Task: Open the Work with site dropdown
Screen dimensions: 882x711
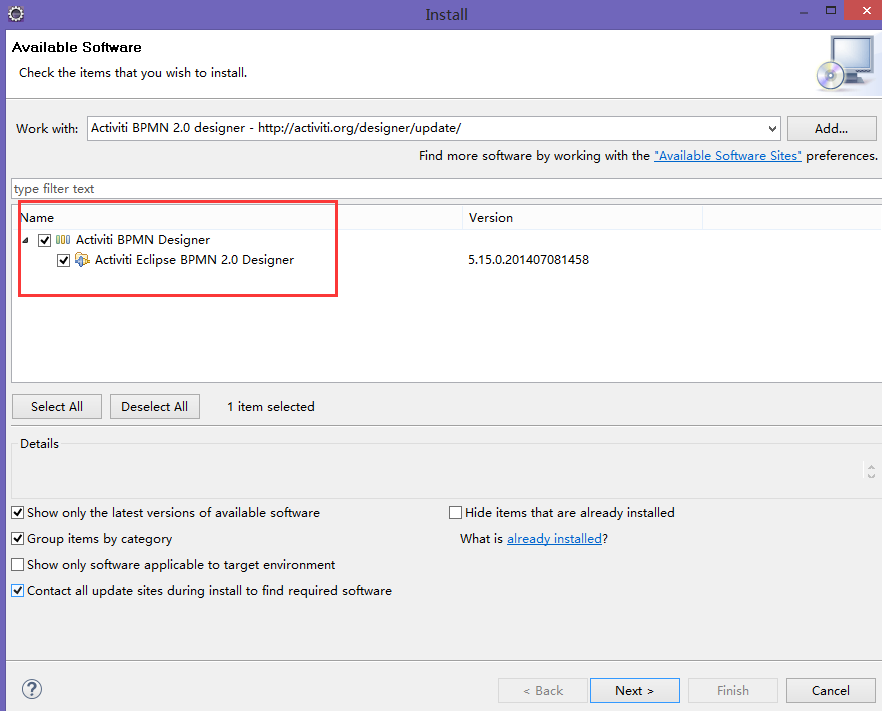Action: (x=771, y=128)
